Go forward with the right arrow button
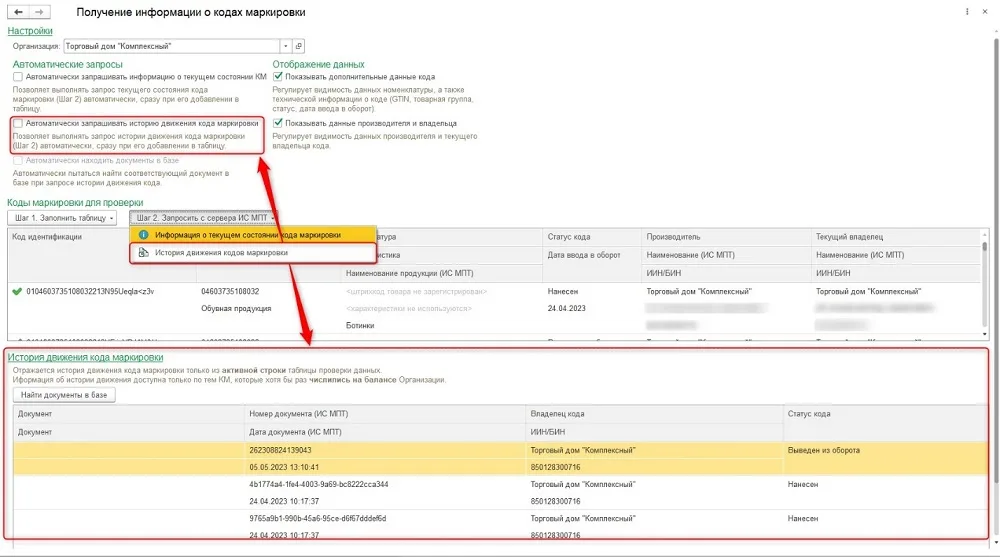Image resolution: width=1000 pixels, height=557 pixels. [40, 12]
